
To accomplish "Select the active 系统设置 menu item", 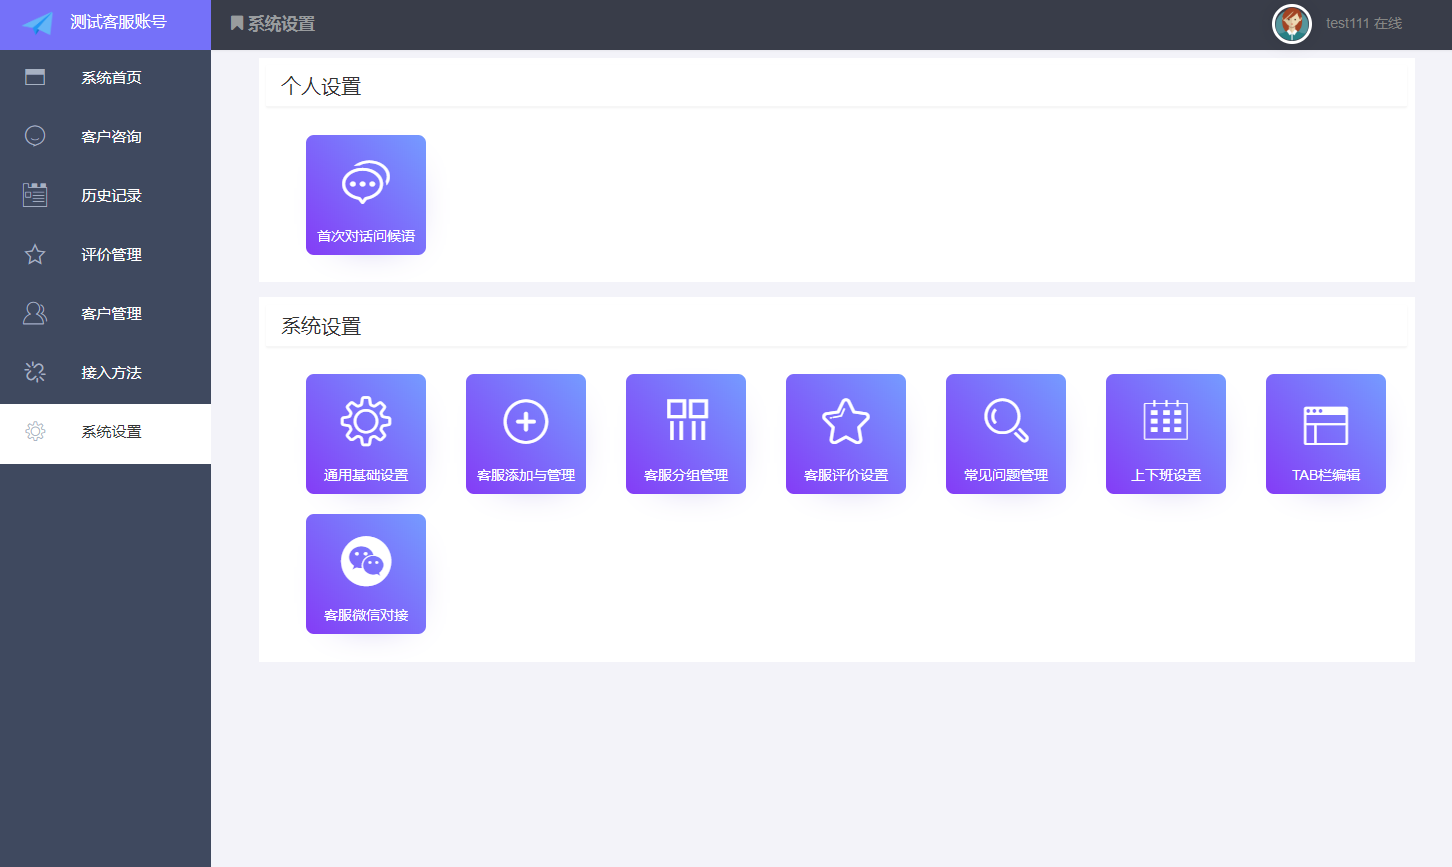I will [x=105, y=433].
